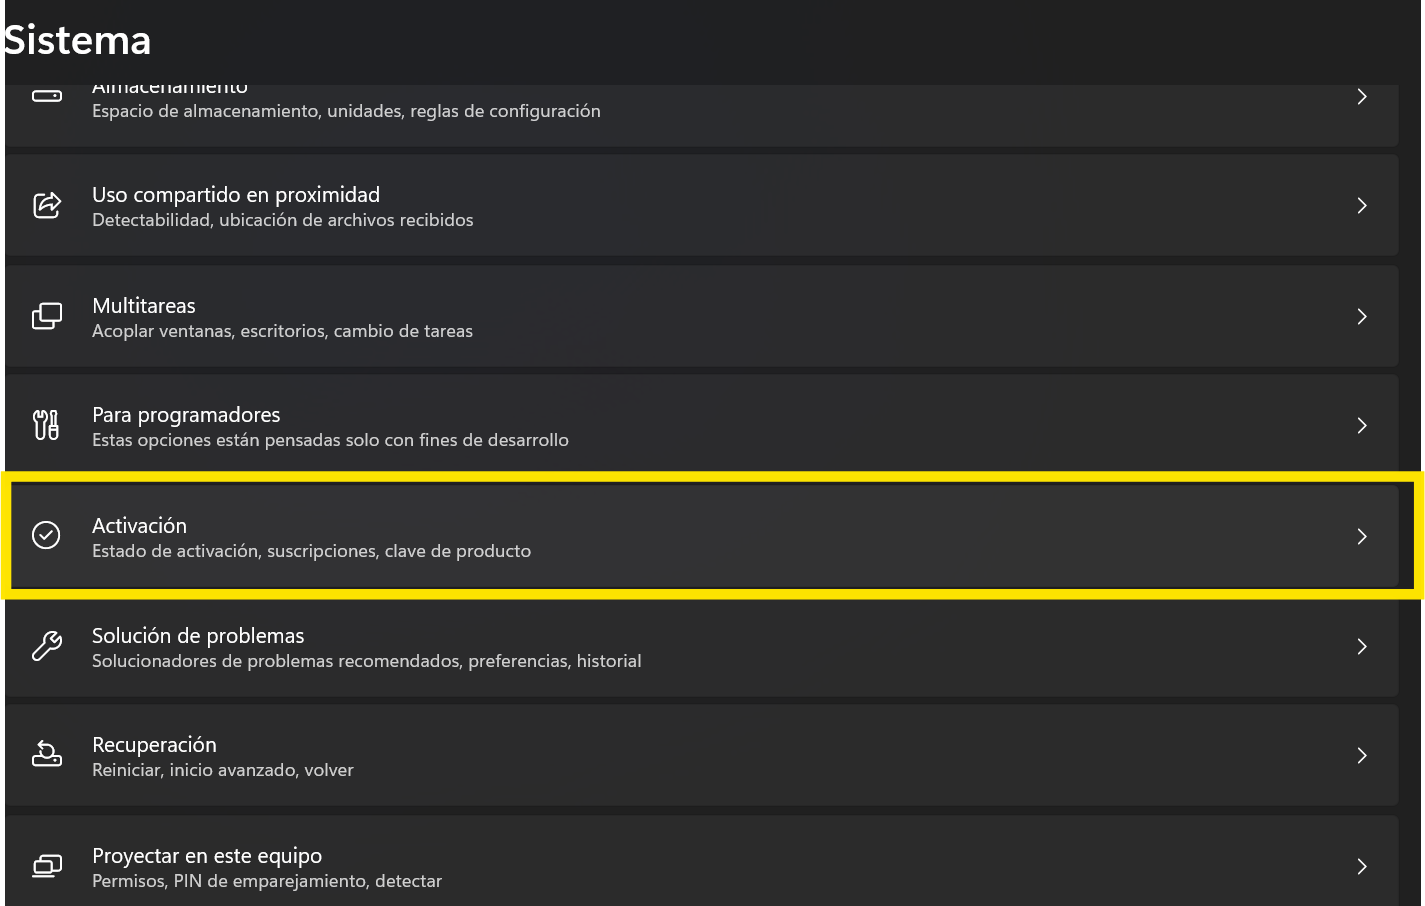Open Multitareas using its chevron arrow
The image size is (1425, 906).
pyautogui.click(x=1362, y=316)
